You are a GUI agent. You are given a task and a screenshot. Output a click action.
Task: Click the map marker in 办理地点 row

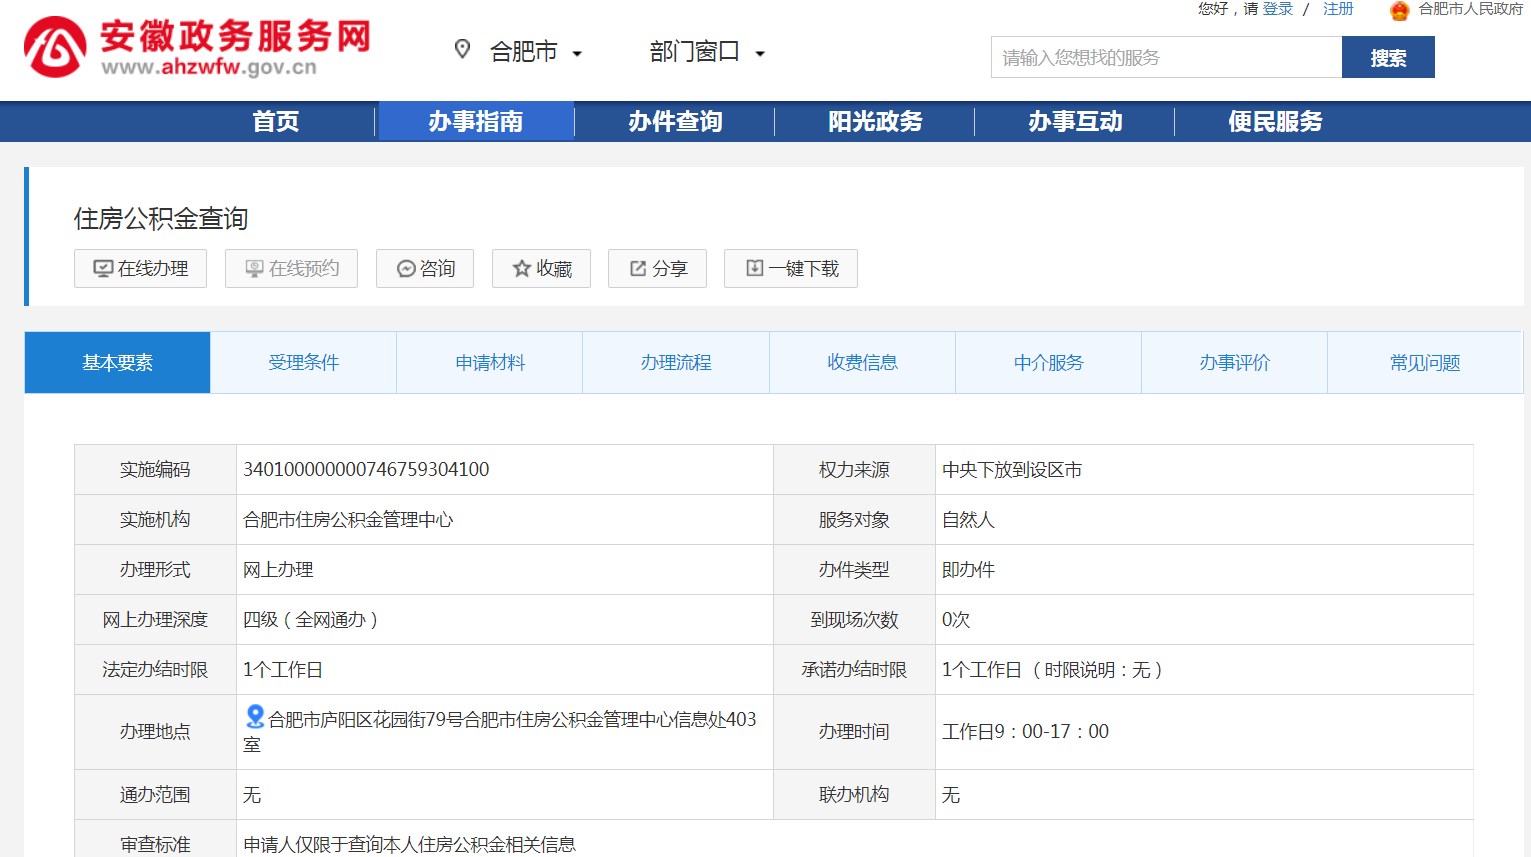(255, 717)
